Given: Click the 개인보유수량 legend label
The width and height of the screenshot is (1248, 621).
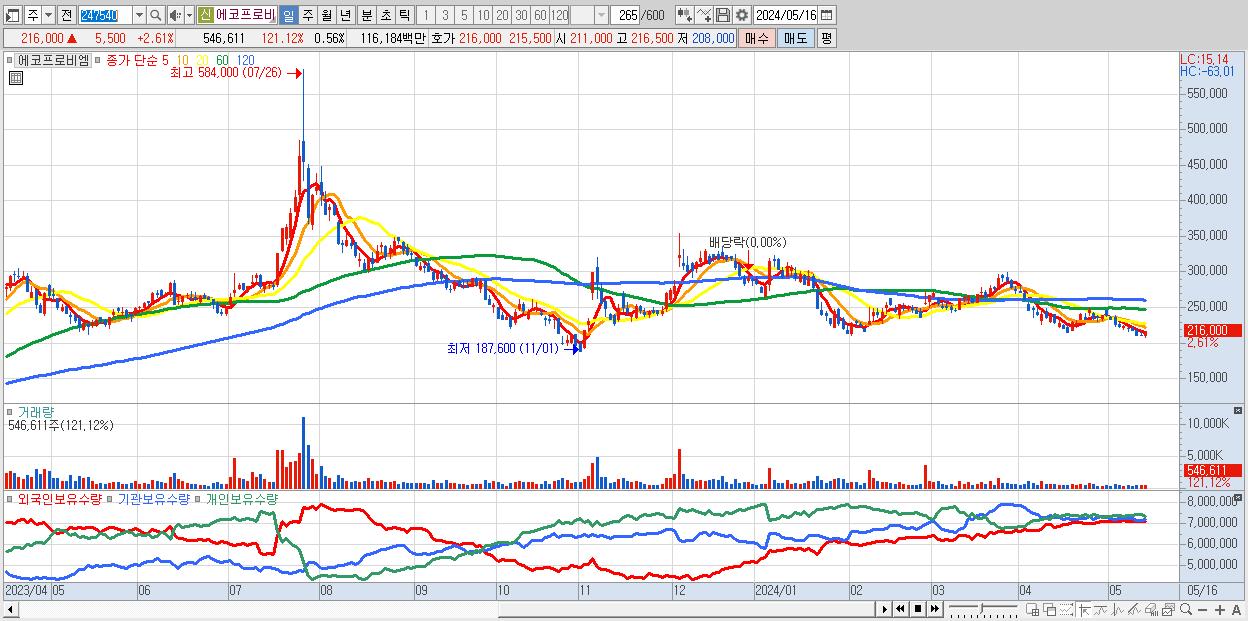Looking at the screenshot, I should [242, 498].
